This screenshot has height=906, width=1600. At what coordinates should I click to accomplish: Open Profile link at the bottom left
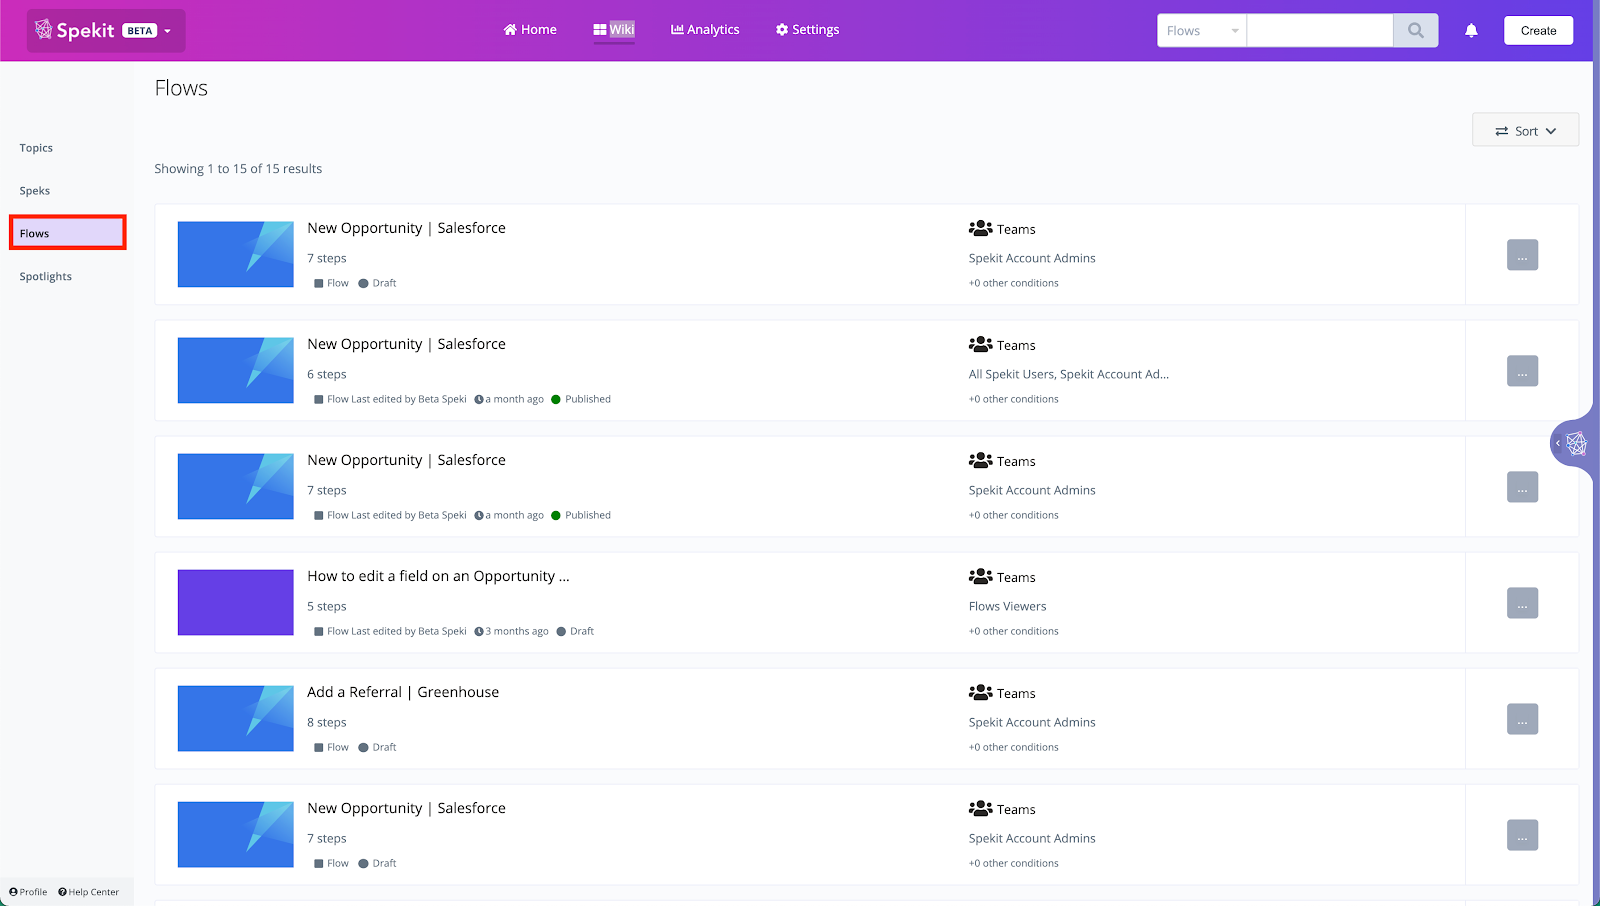click(28, 892)
